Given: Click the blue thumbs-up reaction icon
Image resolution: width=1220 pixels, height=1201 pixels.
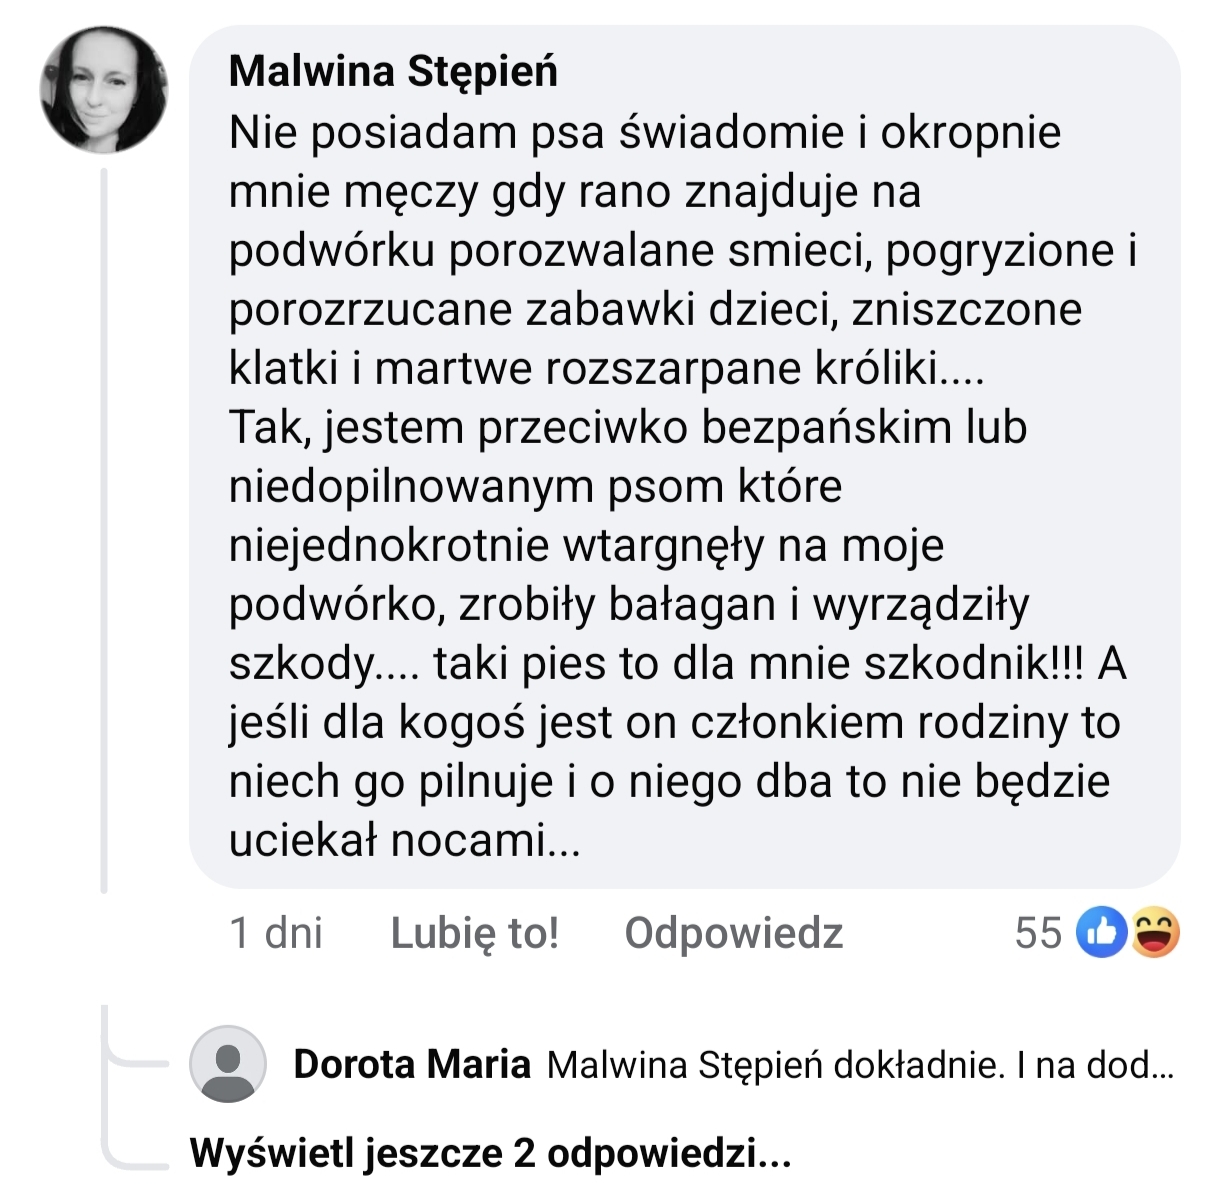Looking at the screenshot, I should point(1100,934).
